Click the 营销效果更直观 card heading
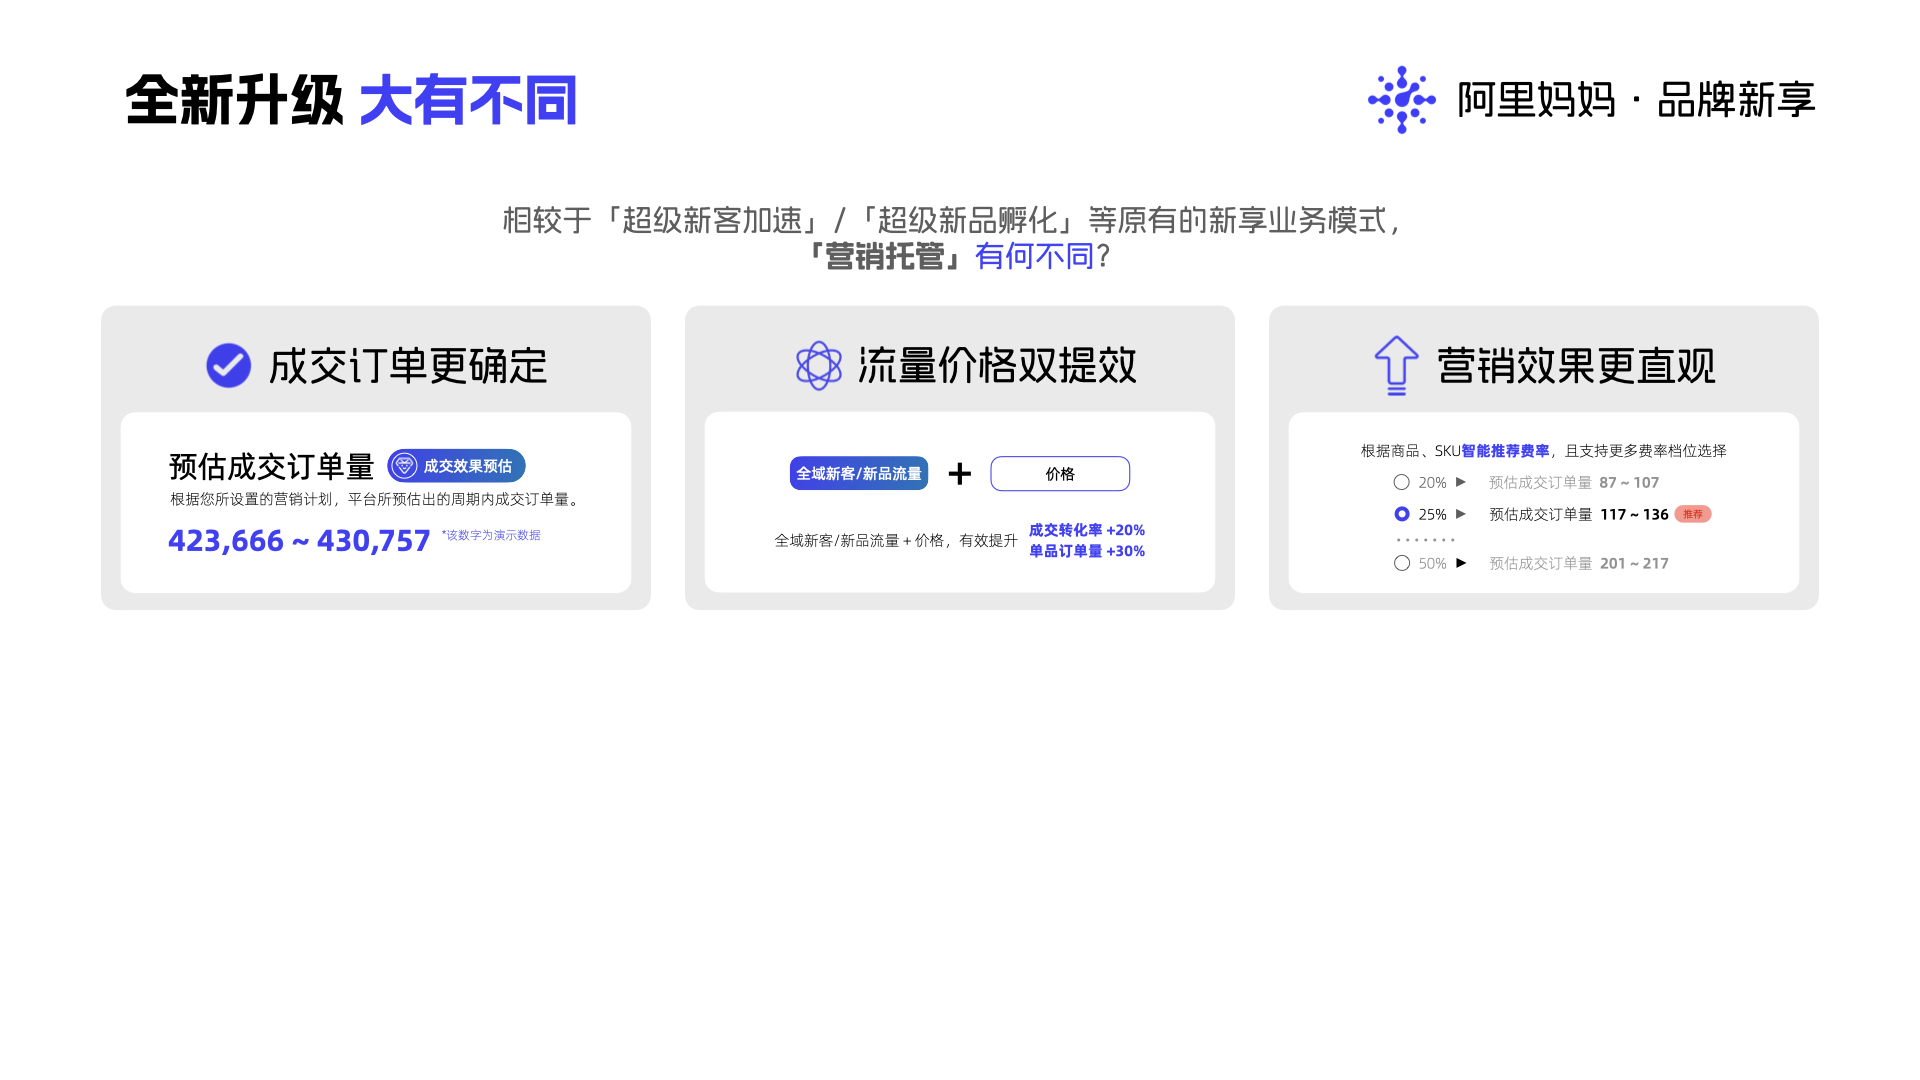The width and height of the screenshot is (1920, 1080). [x=1576, y=366]
